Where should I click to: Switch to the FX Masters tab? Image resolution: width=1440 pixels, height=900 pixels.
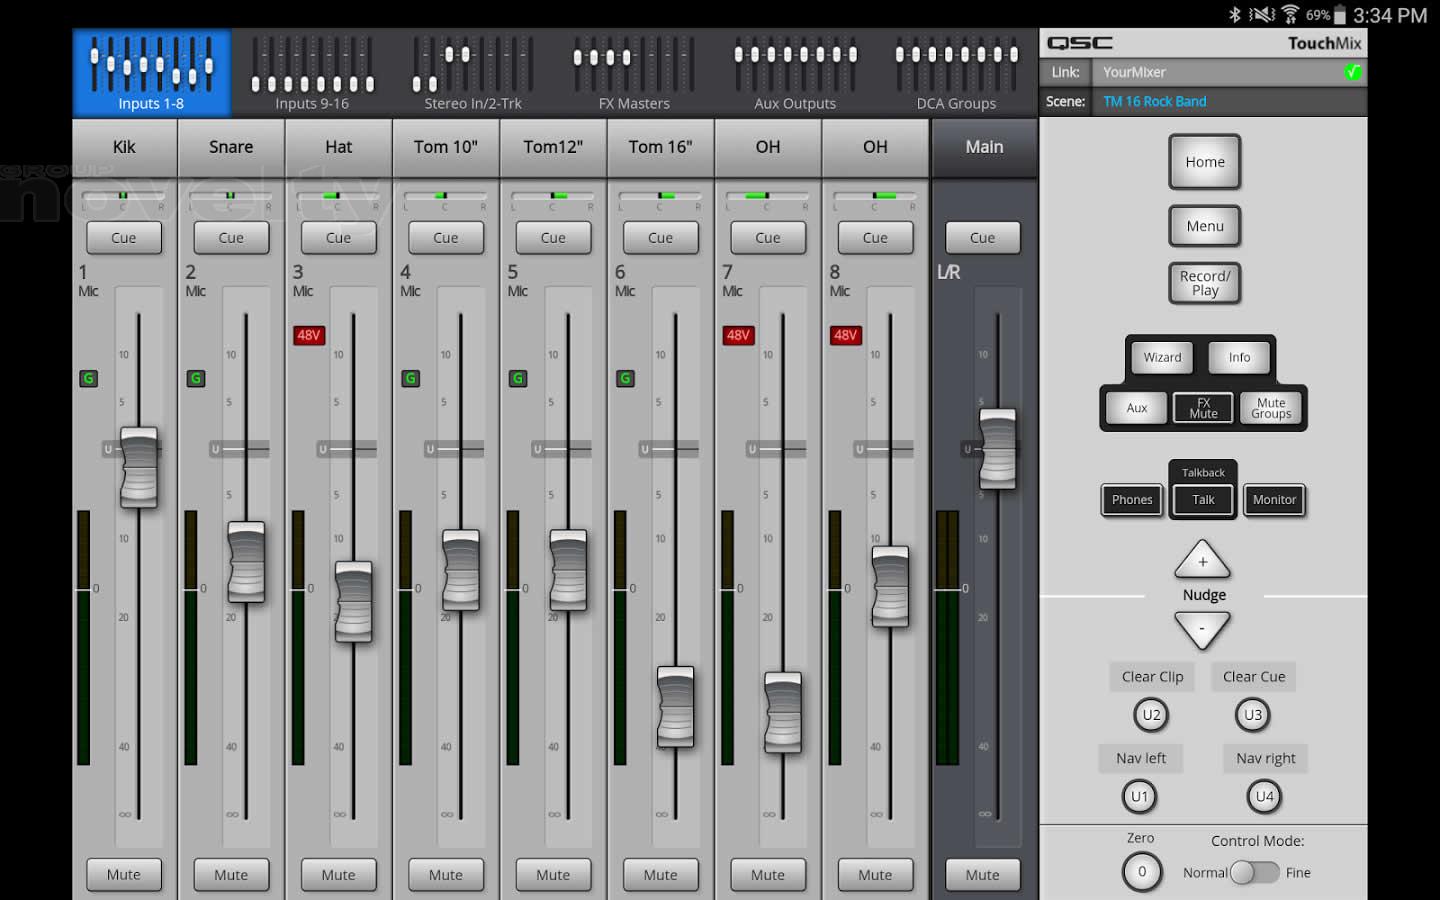point(634,74)
